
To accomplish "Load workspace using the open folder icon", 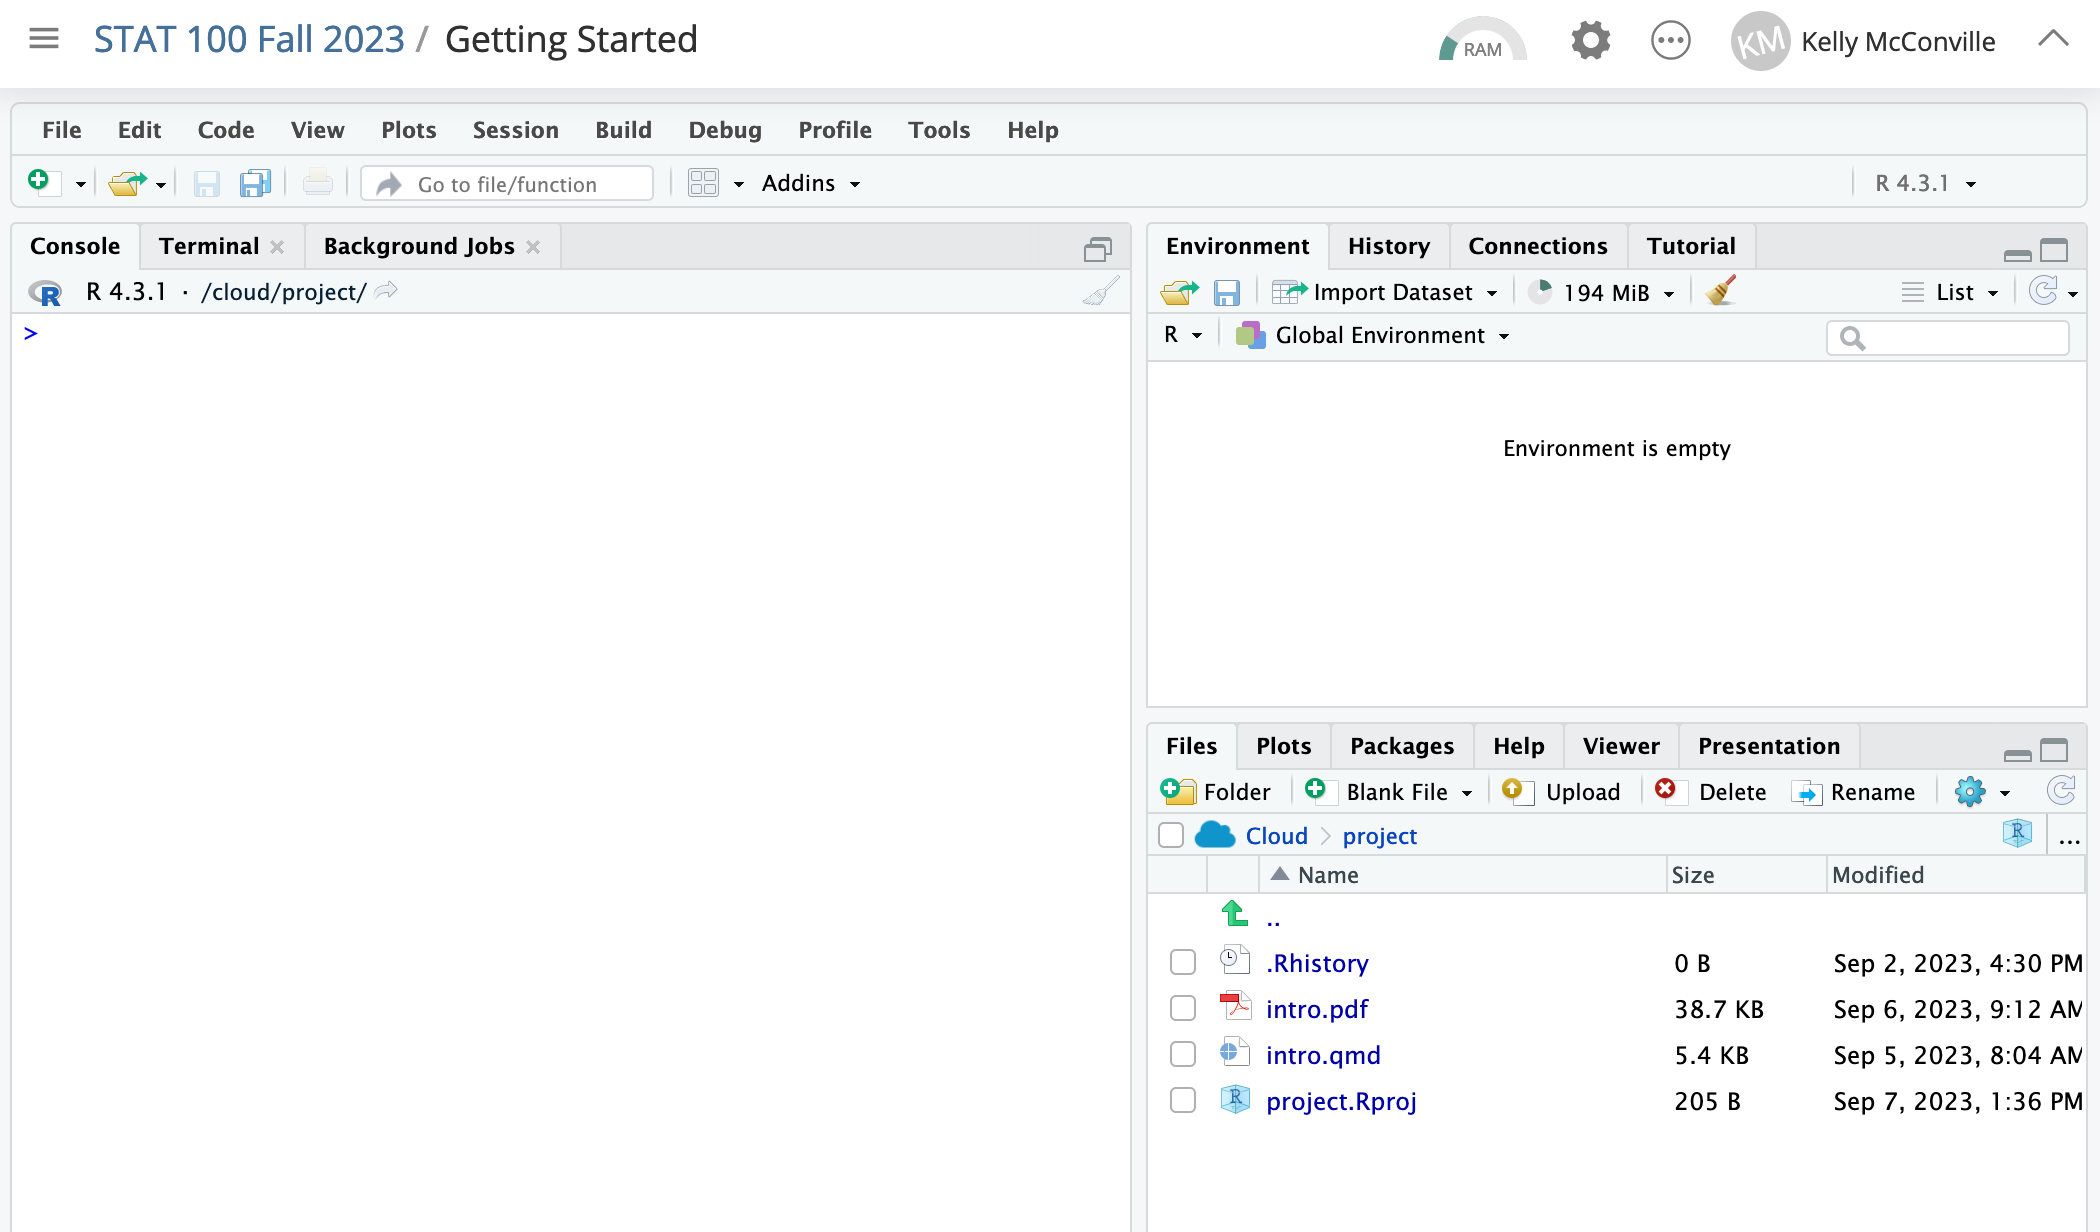I will click(1178, 291).
